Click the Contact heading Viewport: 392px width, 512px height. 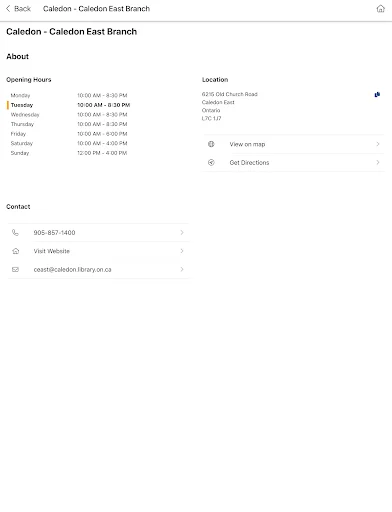[18, 207]
